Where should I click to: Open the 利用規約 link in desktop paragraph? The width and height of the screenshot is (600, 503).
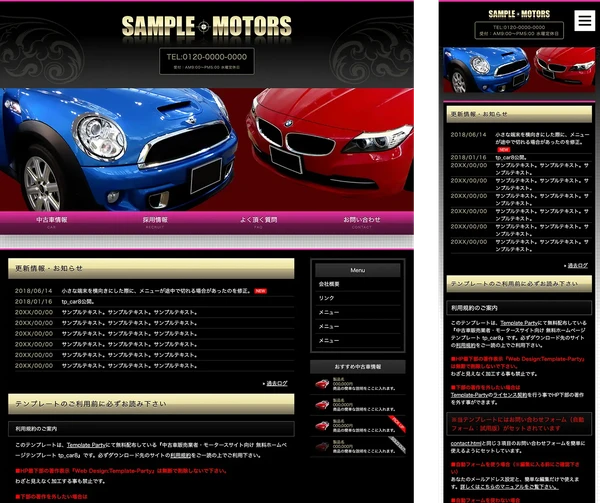[180, 456]
